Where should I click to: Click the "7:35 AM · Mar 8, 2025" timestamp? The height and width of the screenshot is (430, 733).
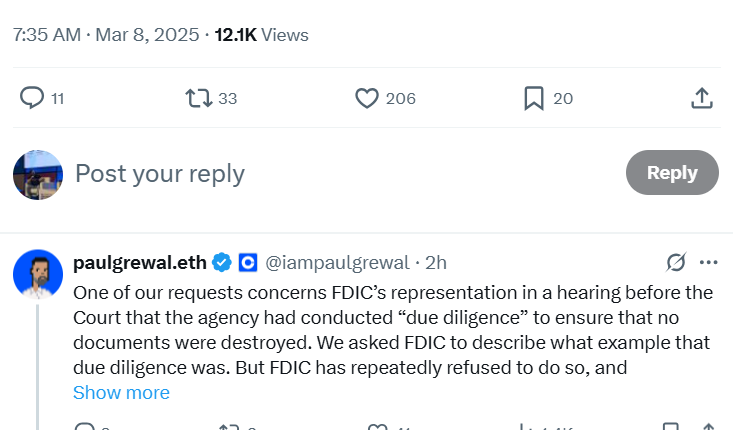click(104, 35)
